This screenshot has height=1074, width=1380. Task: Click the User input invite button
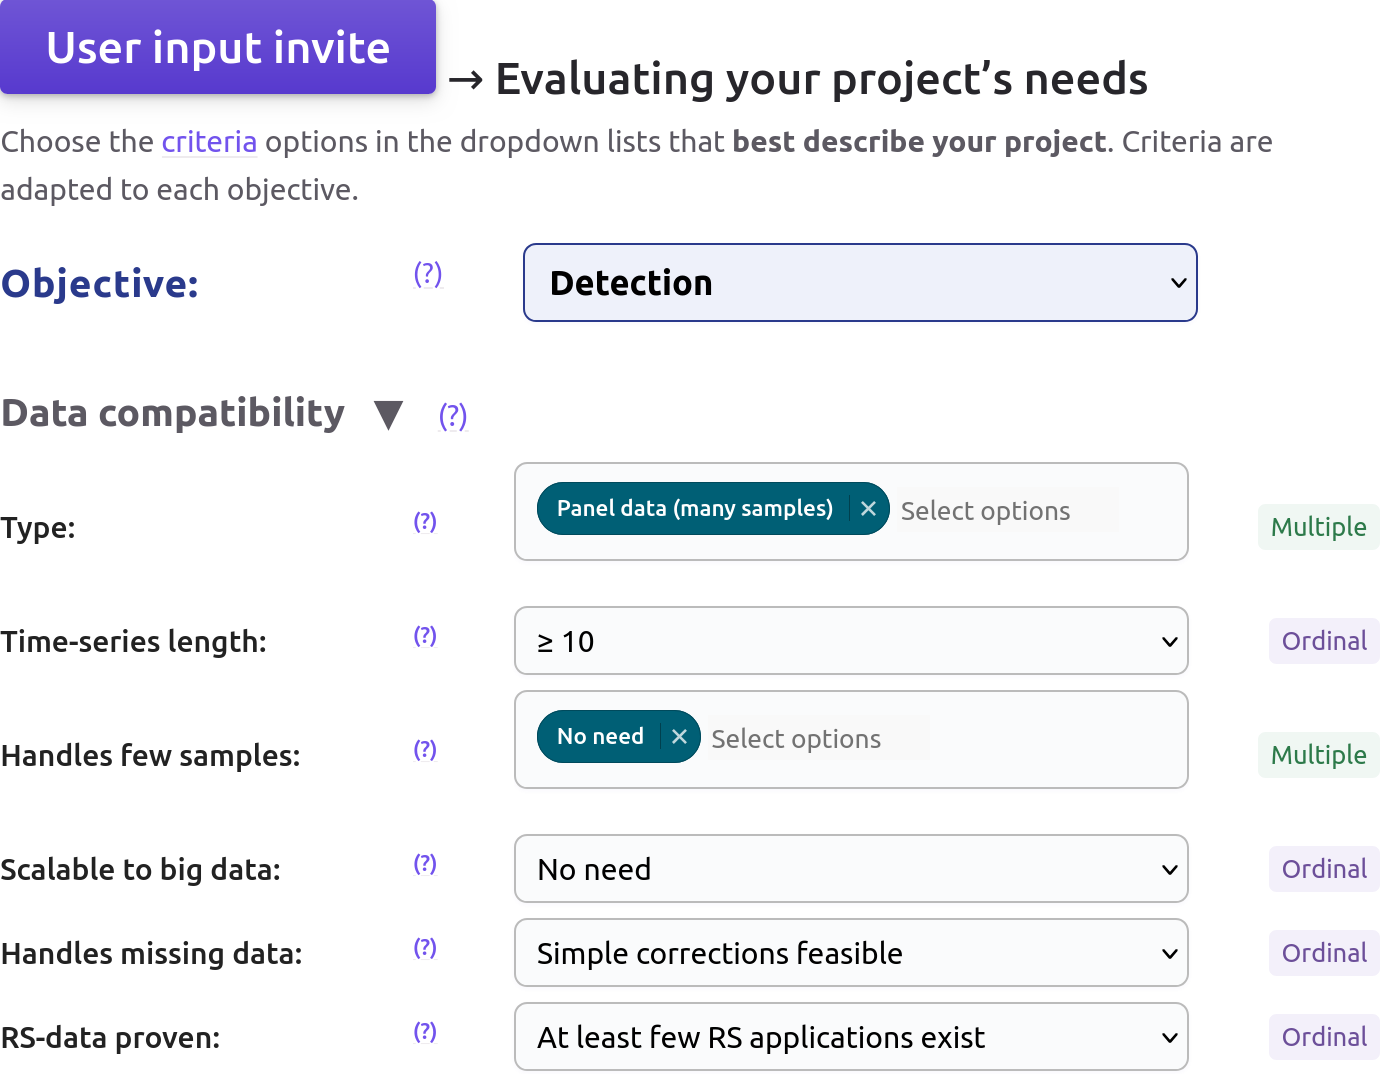pos(218,48)
